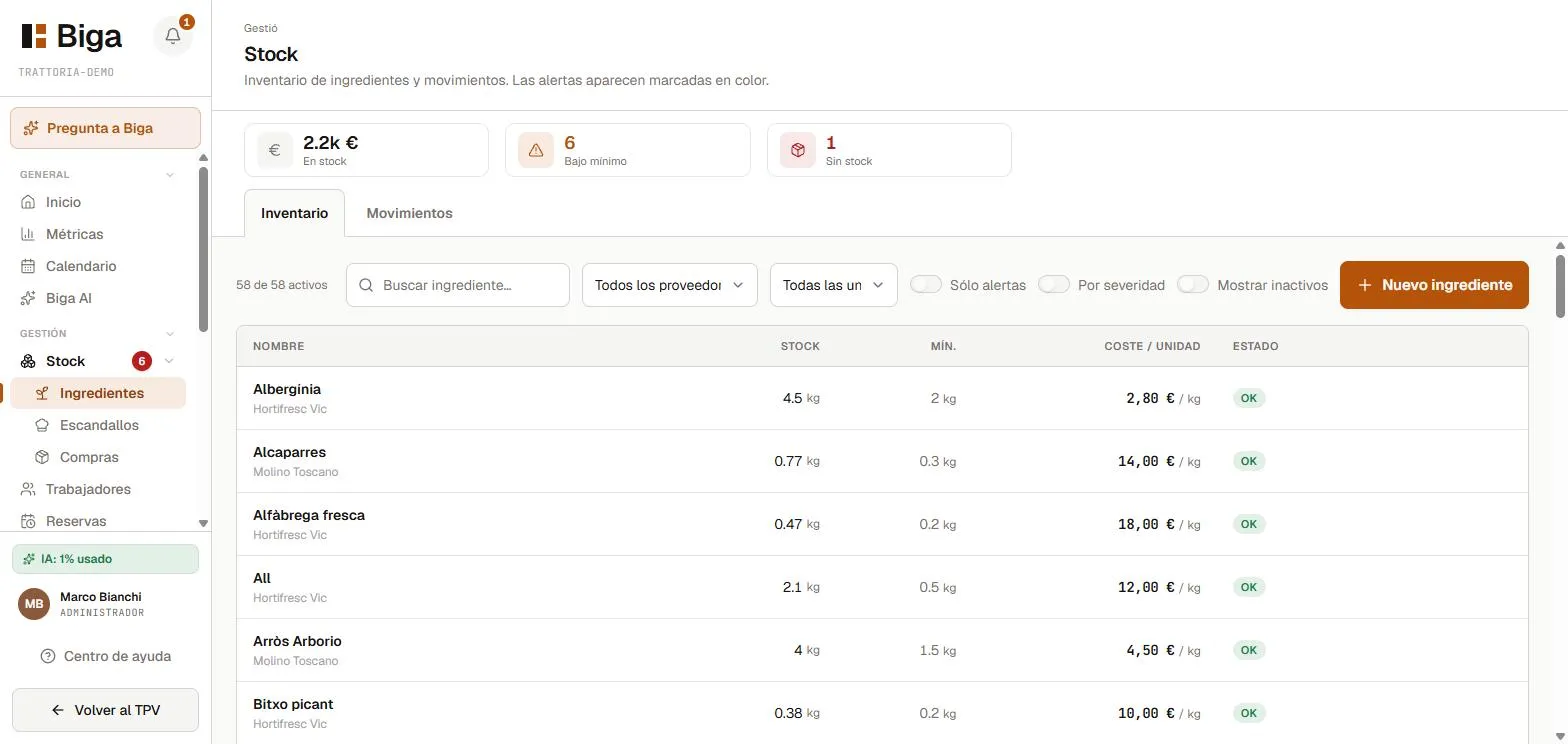Click the Inicio home icon
The height and width of the screenshot is (744, 1568).
coord(28,202)
